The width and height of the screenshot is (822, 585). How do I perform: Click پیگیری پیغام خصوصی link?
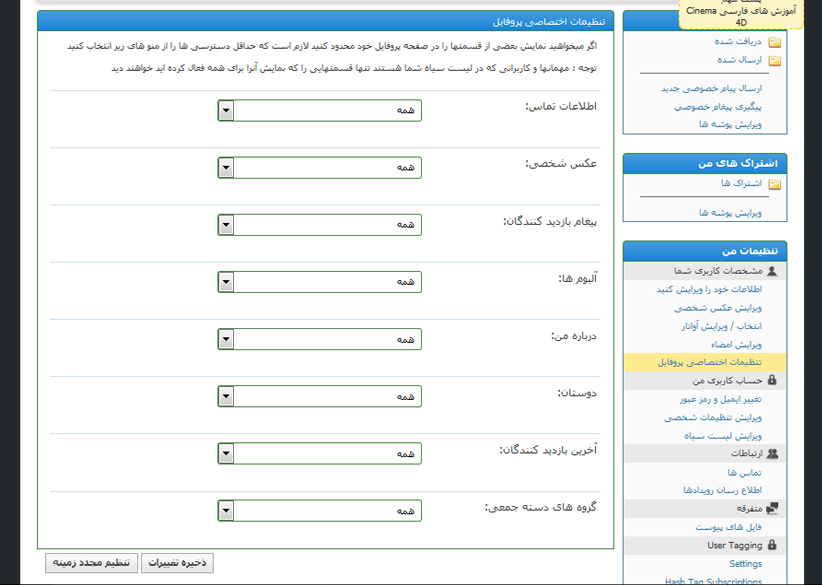point(718,107)
